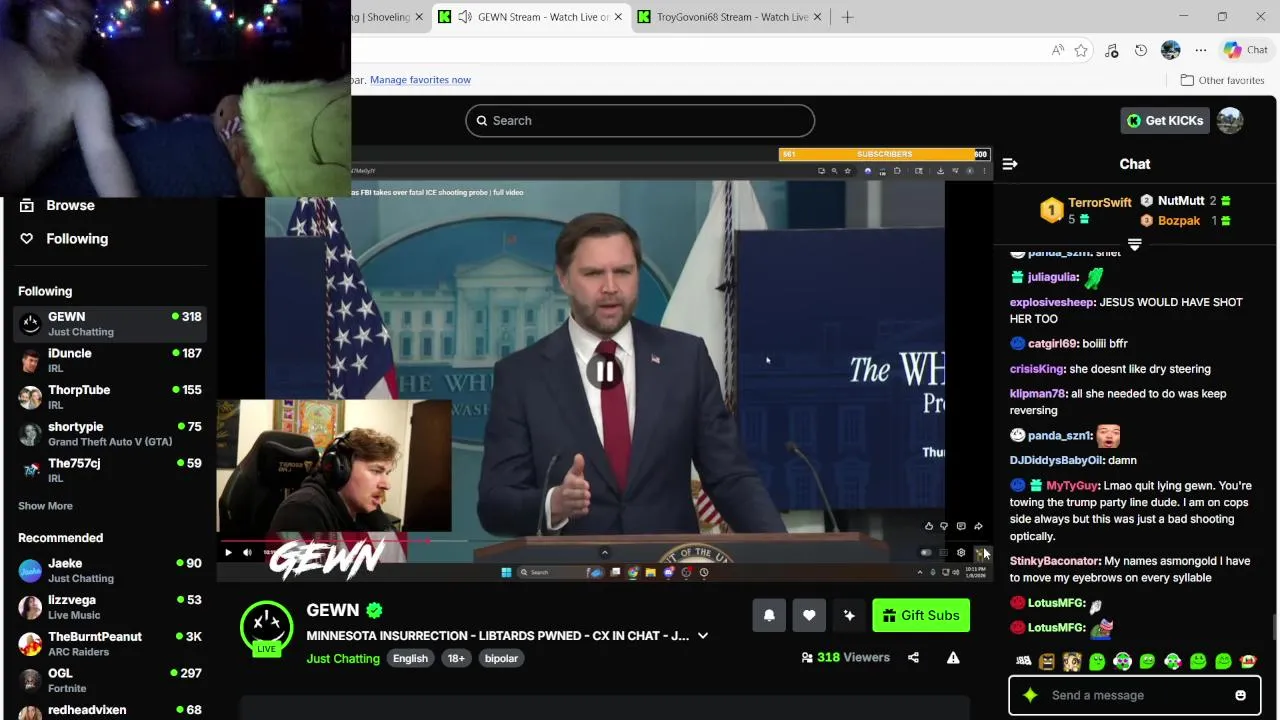Image resolution: width=1280 pixels, height=720 pixels.
Task: Click MyTyGuy username in chat
Action: tap(1072, 486)
